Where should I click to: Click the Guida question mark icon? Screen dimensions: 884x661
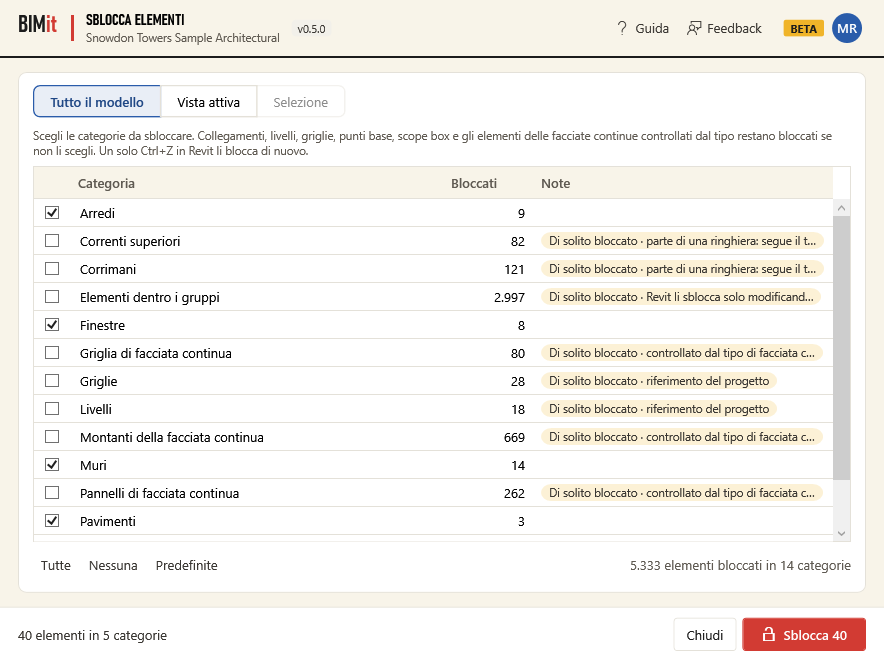622,28
